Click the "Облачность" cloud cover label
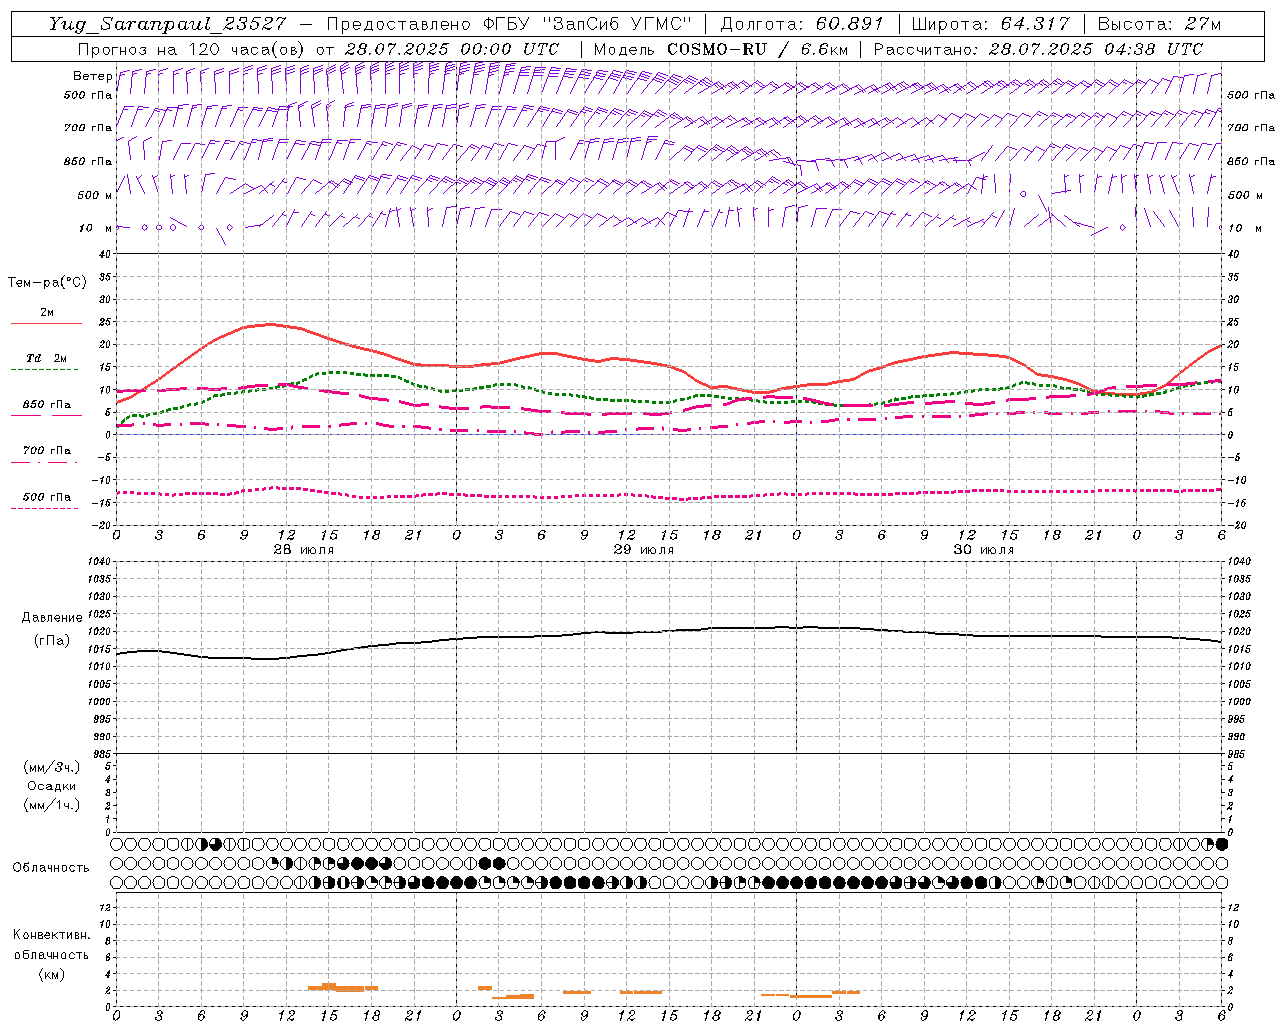 pos(51,867)
